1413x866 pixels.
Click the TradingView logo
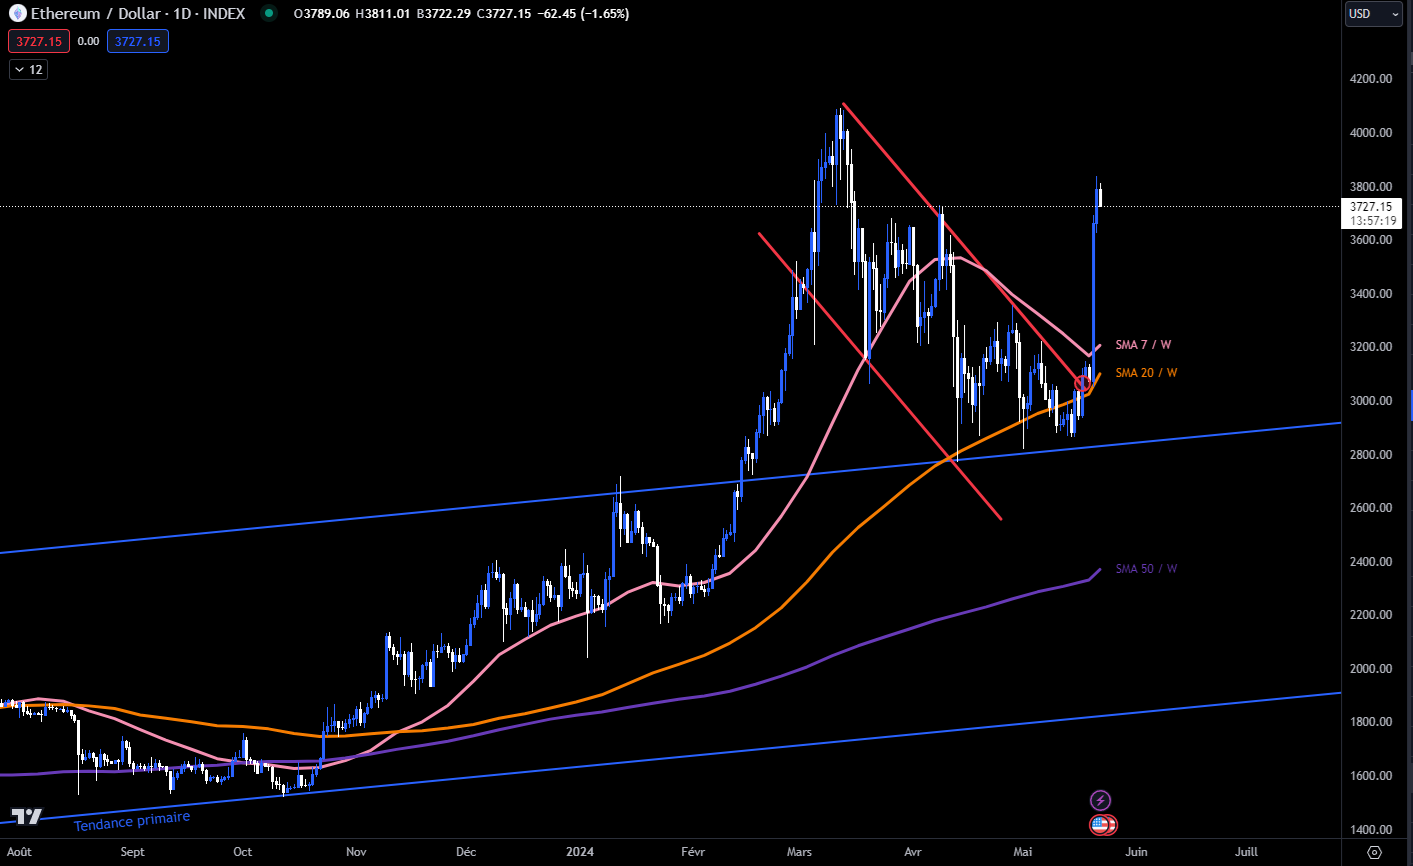click(x=26, y=816)
